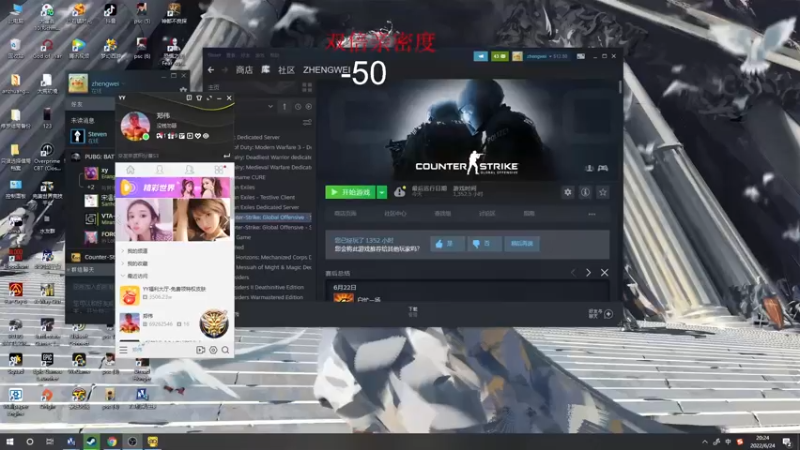Dismiss the post-game summary with X
The image size is (800, 450).
point(605,273)
